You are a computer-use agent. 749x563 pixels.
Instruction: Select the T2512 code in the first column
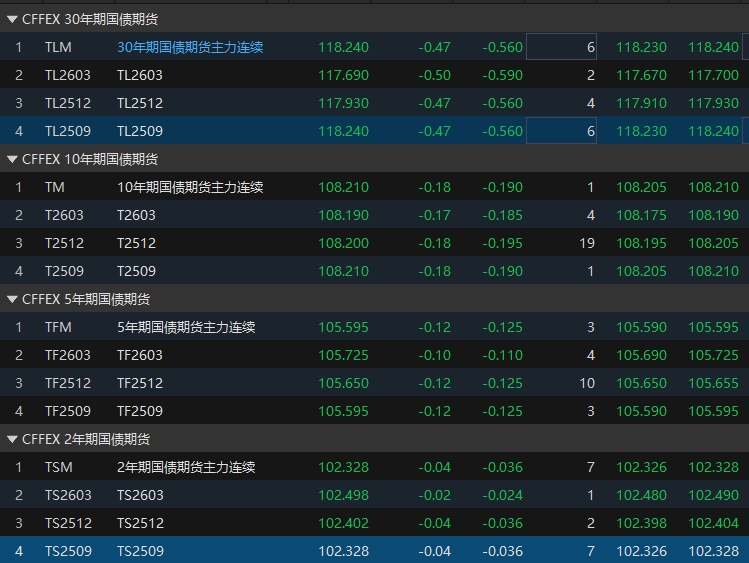[64, 243]
